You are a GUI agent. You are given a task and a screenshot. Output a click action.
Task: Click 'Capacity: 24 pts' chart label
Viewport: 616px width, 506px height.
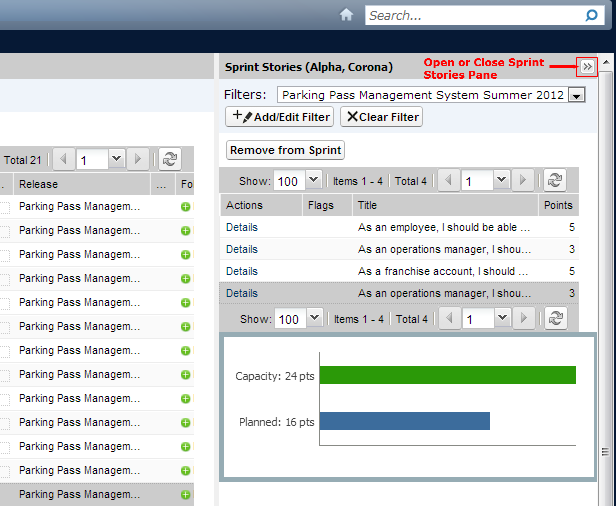click(275, 376)
